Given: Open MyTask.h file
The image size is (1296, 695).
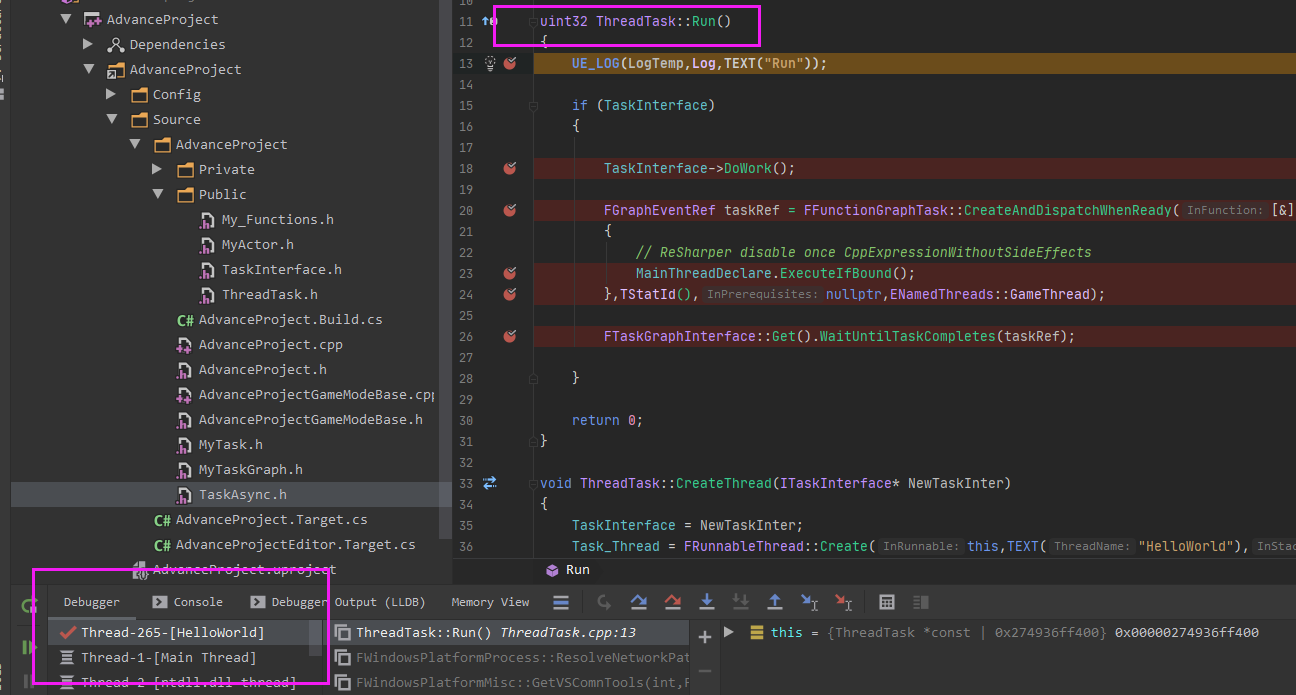Looking at the screenshot, I should (x=230, y=444).
